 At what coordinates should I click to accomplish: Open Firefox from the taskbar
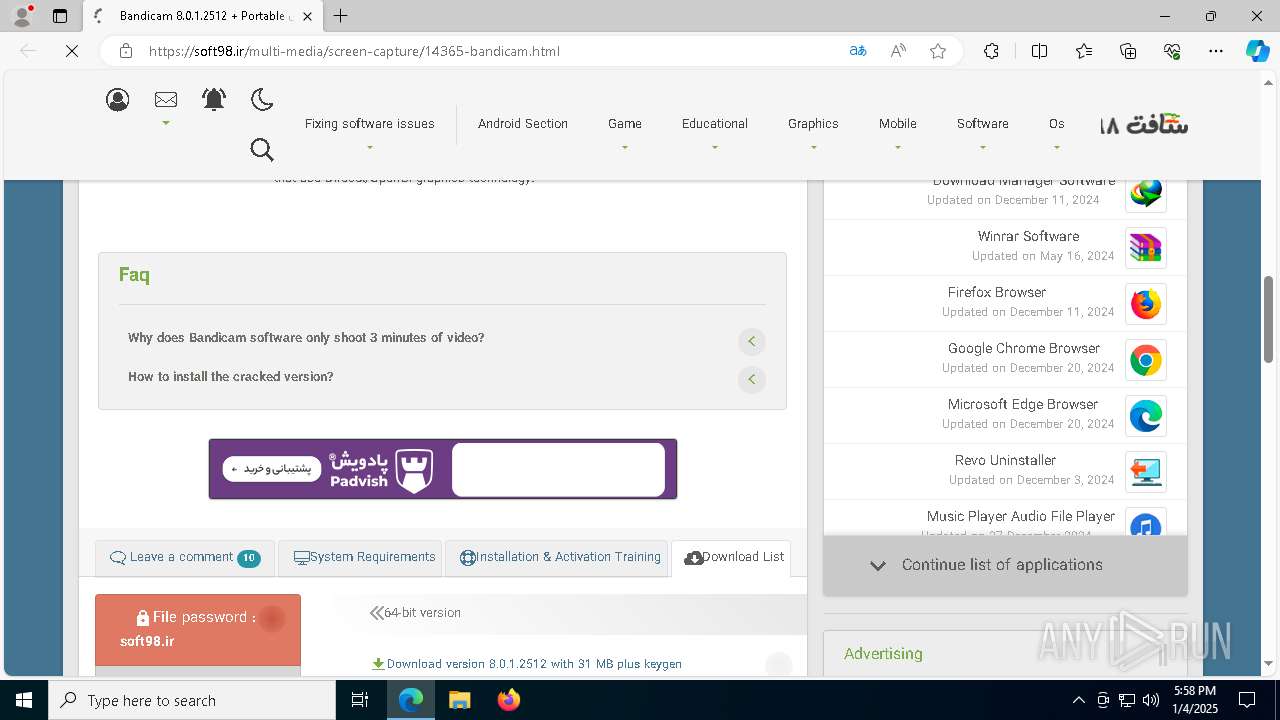click(x=509, y=700)
